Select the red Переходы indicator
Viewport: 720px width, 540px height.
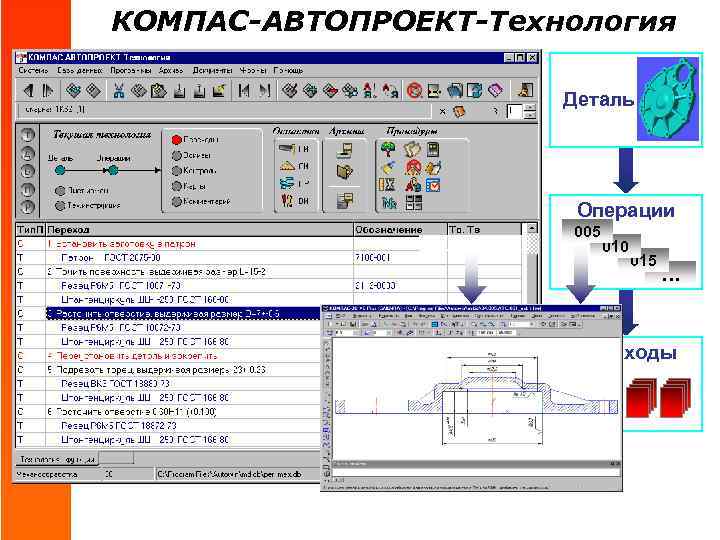177,140
